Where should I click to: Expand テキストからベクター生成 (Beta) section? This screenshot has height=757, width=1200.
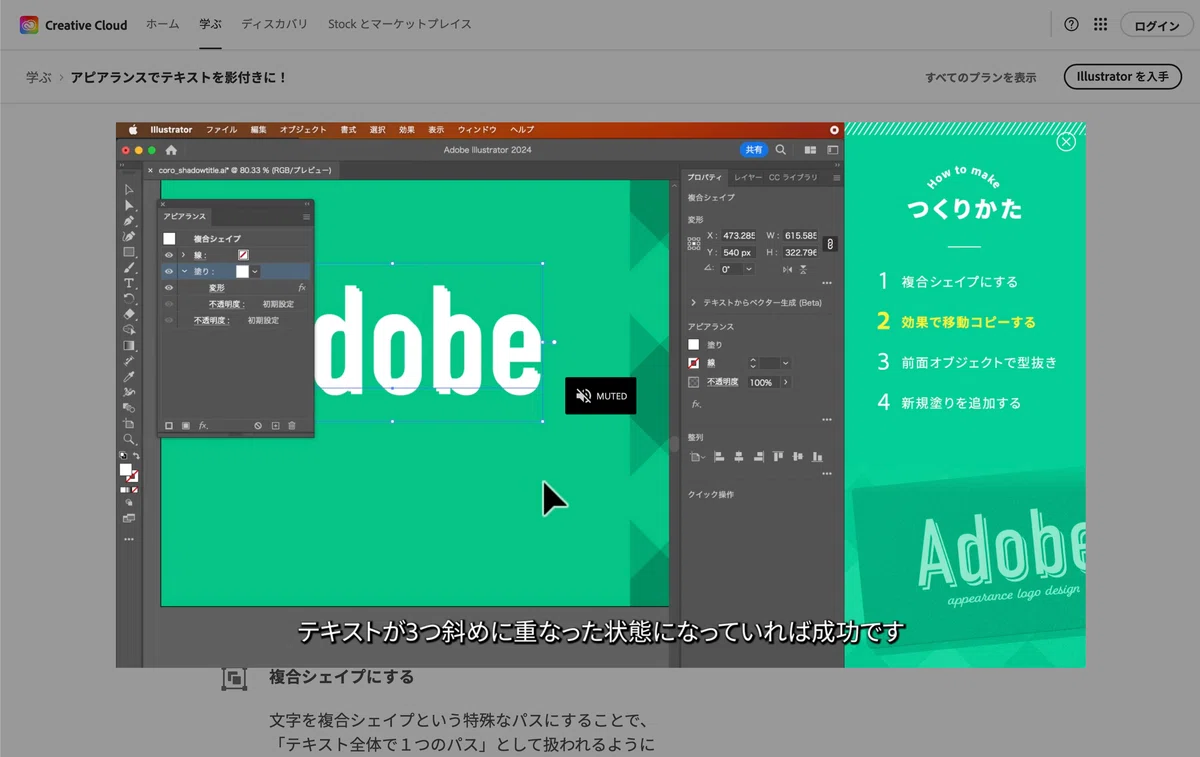(694, 302)
